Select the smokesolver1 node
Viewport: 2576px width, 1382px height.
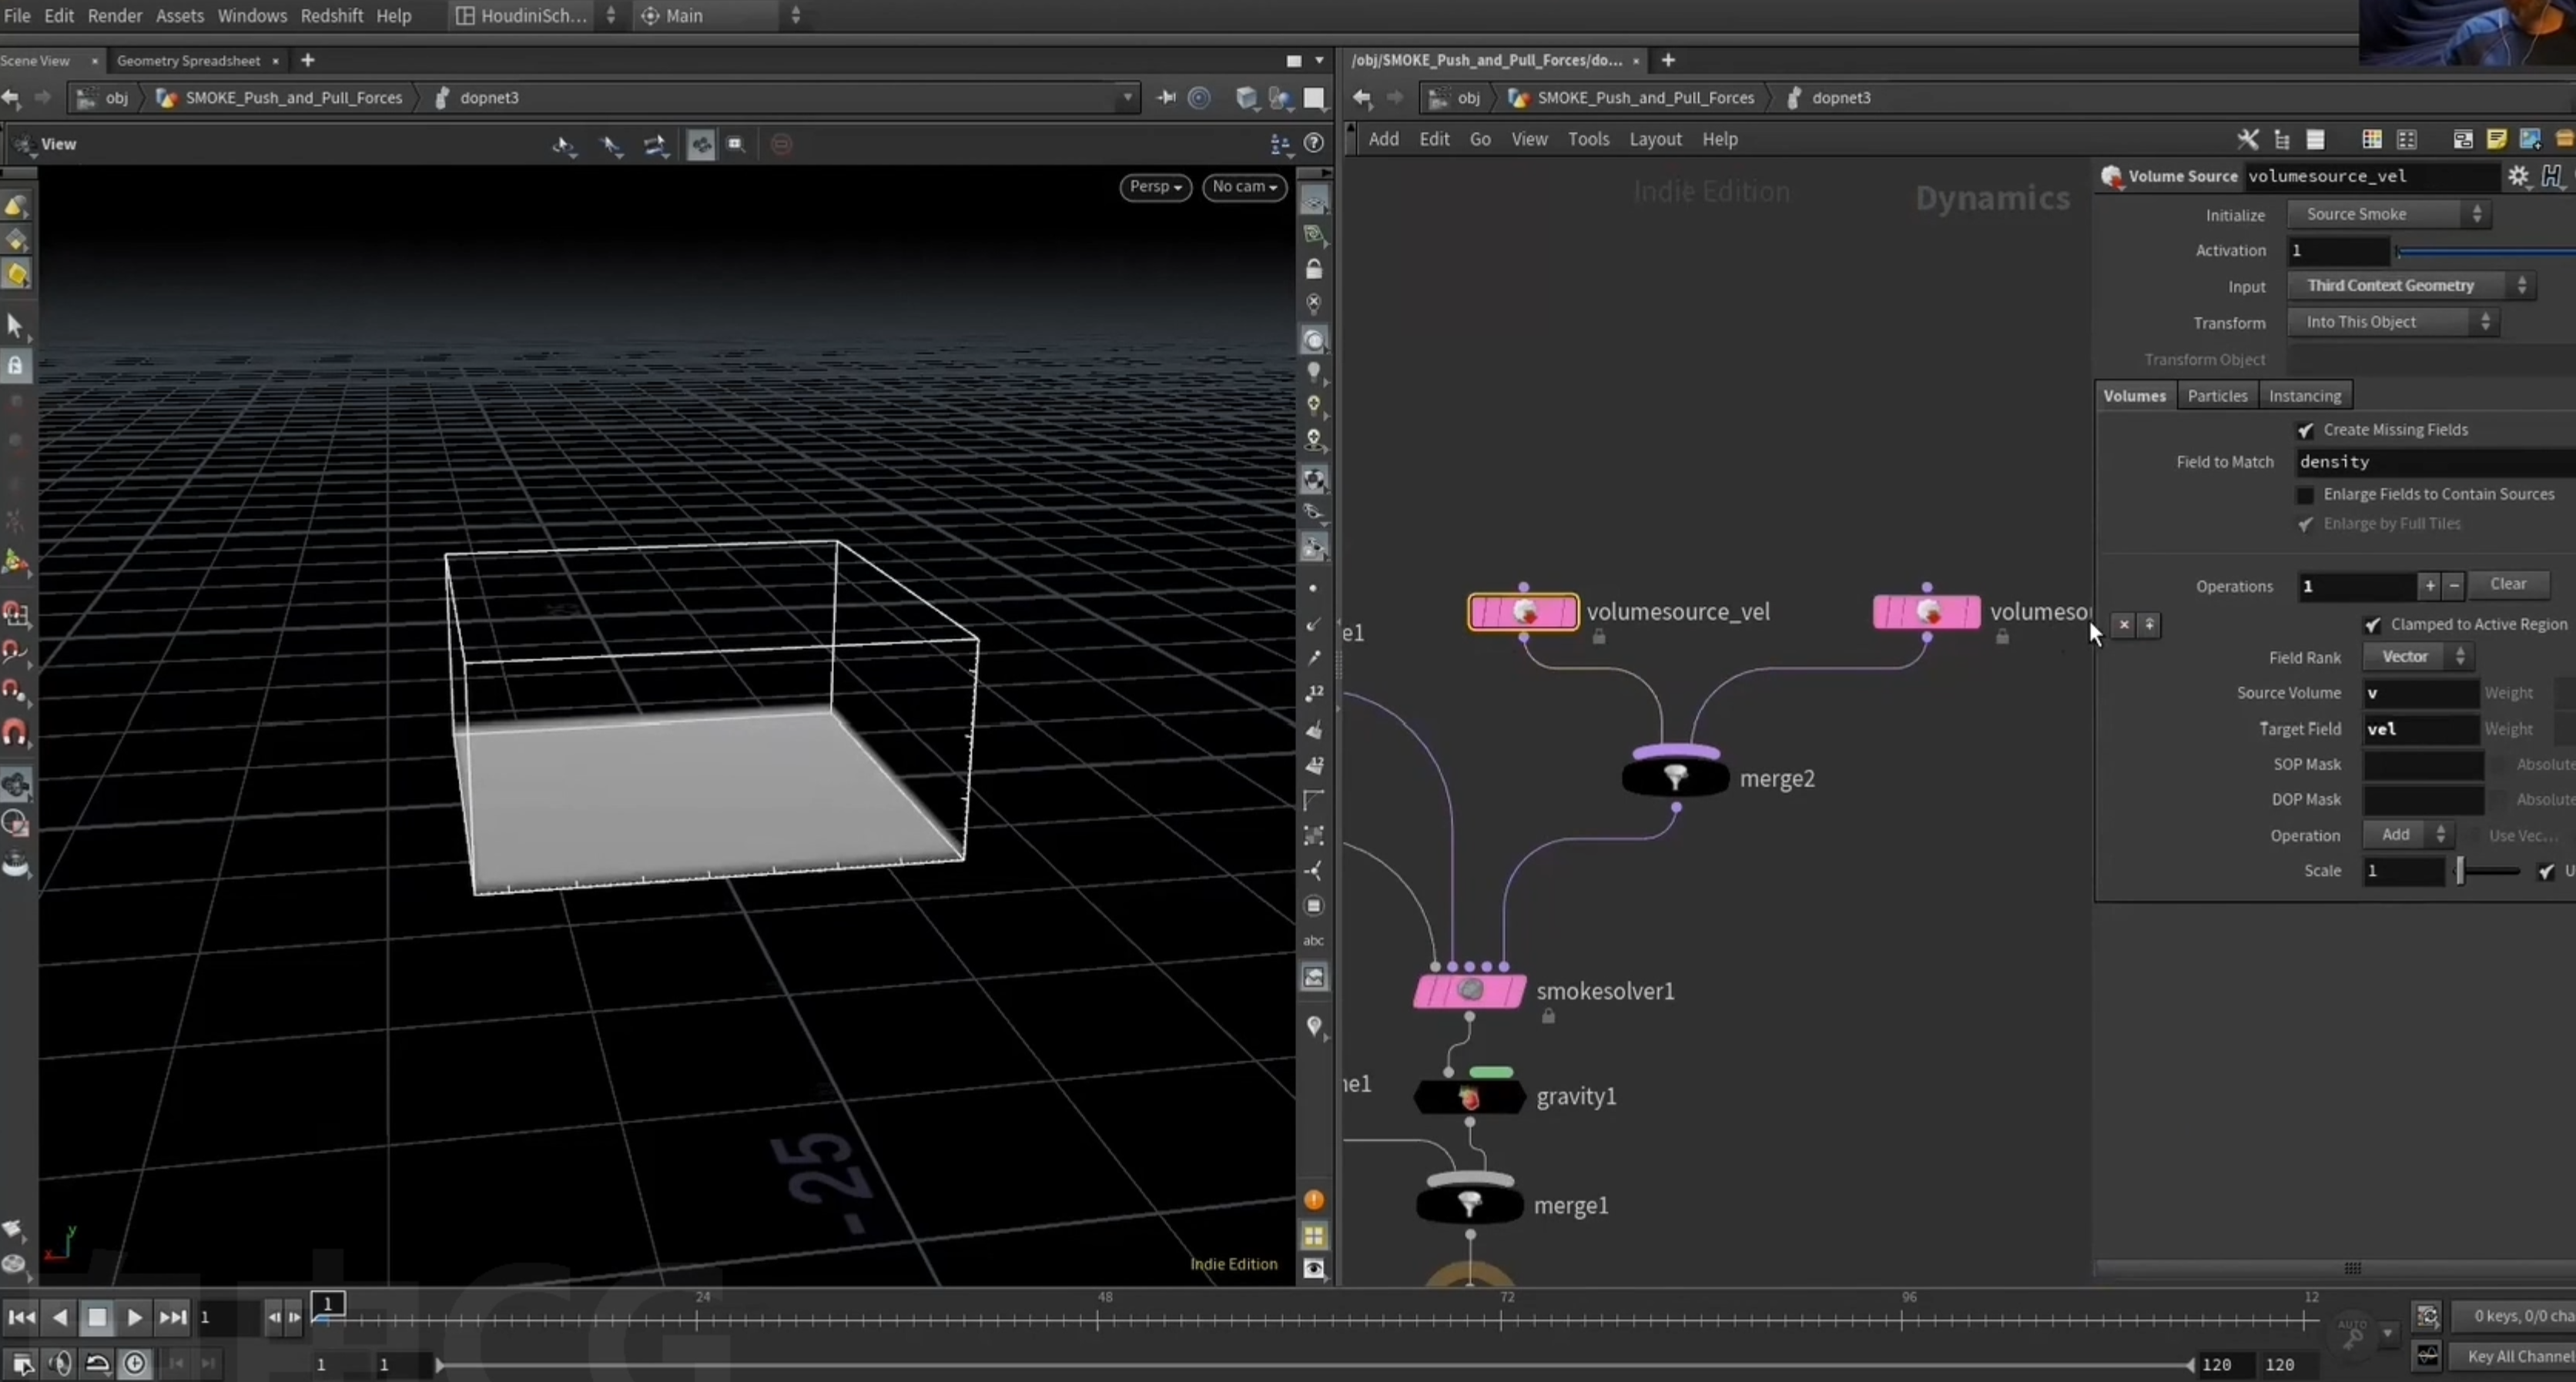(x=1469, y=991)
